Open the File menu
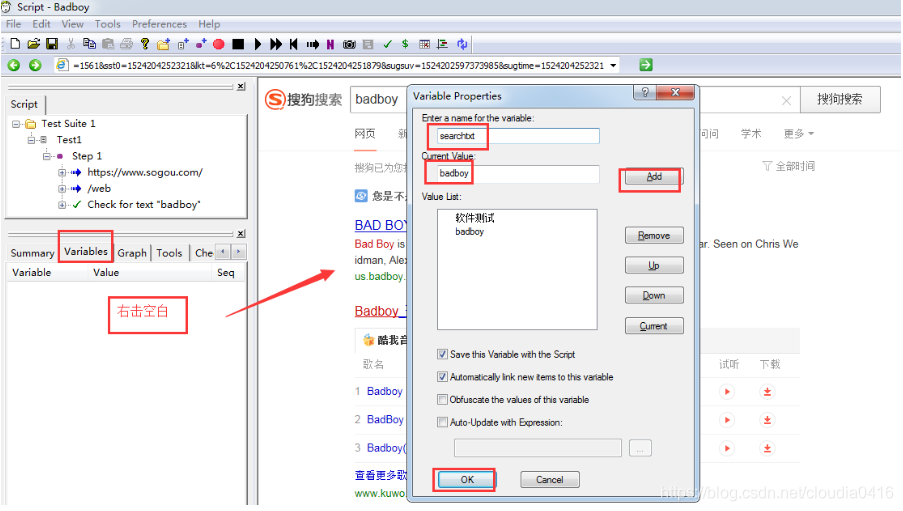903x511 pixels. (13, 24)
